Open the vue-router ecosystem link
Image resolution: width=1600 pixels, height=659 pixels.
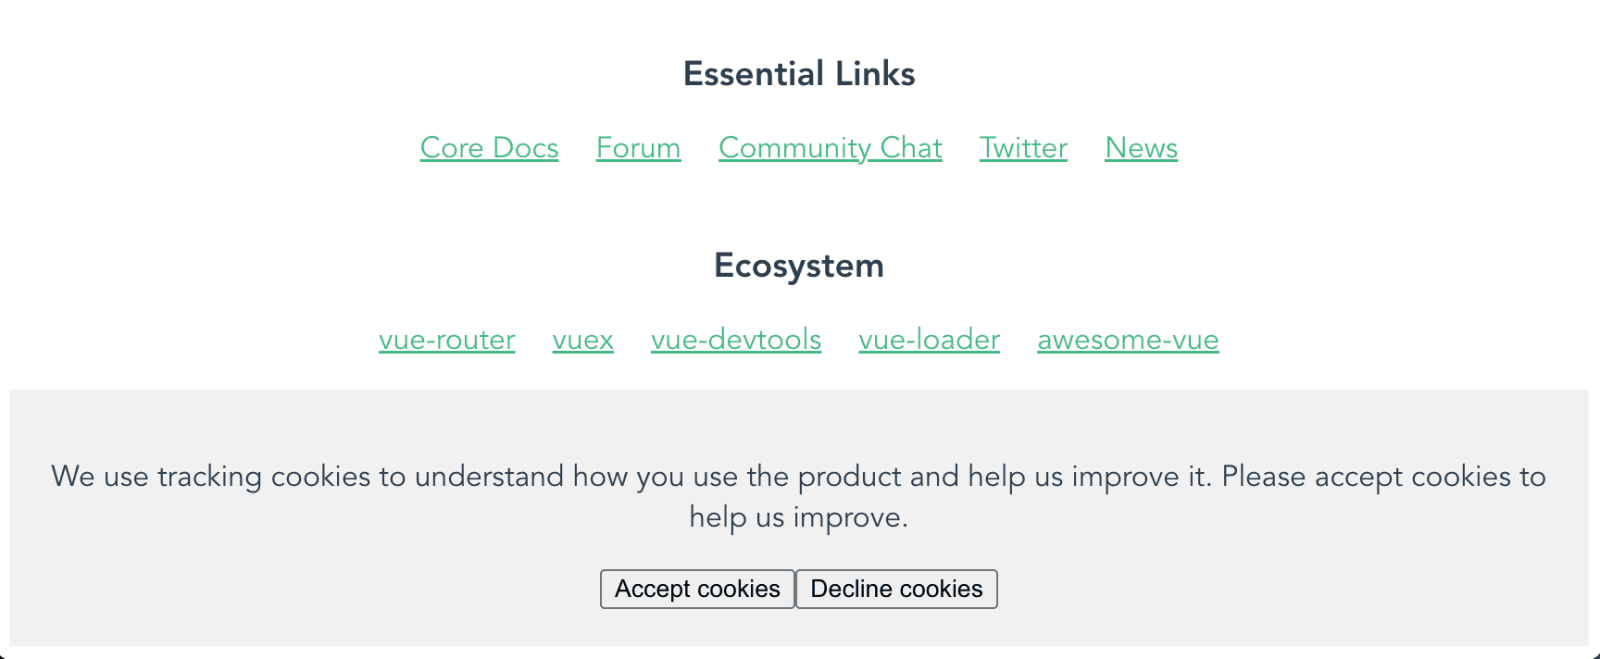tap(447, 340)
